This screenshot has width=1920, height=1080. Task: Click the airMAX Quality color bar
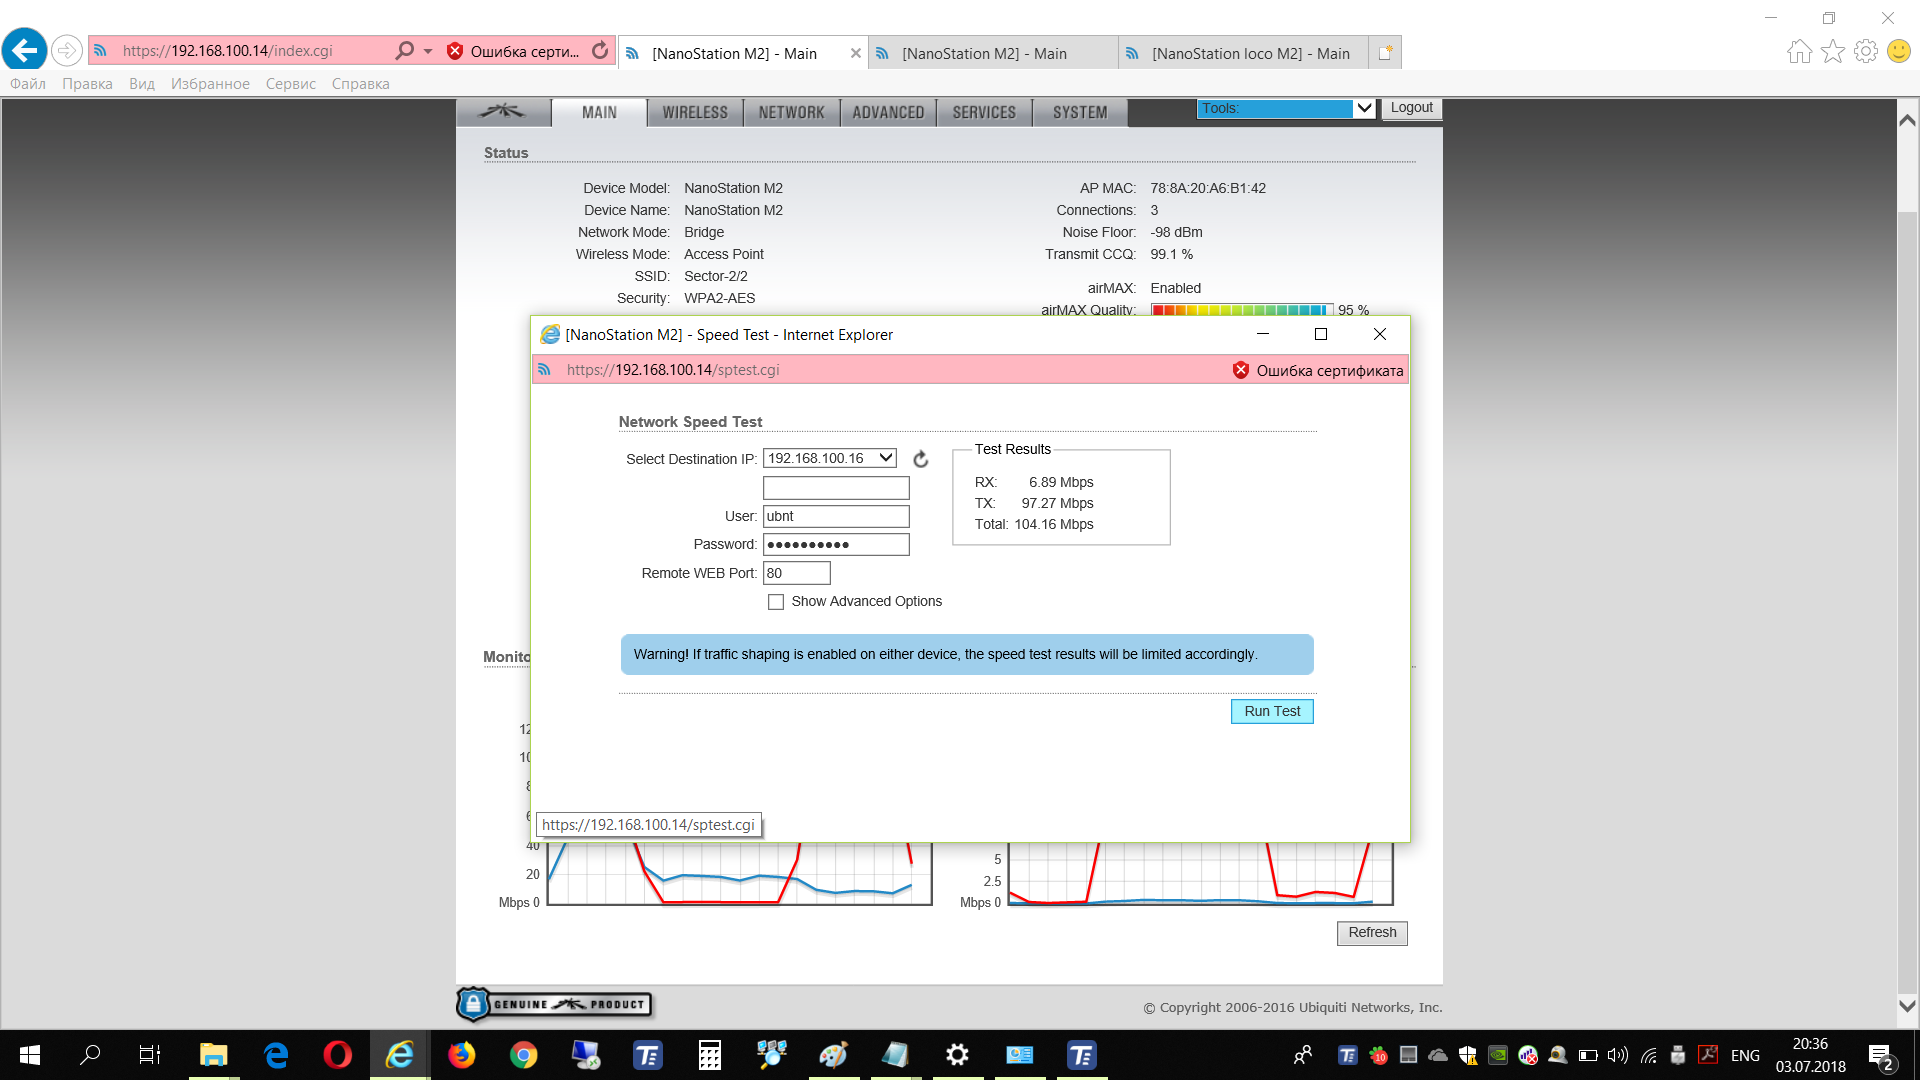pos(1241,310)
